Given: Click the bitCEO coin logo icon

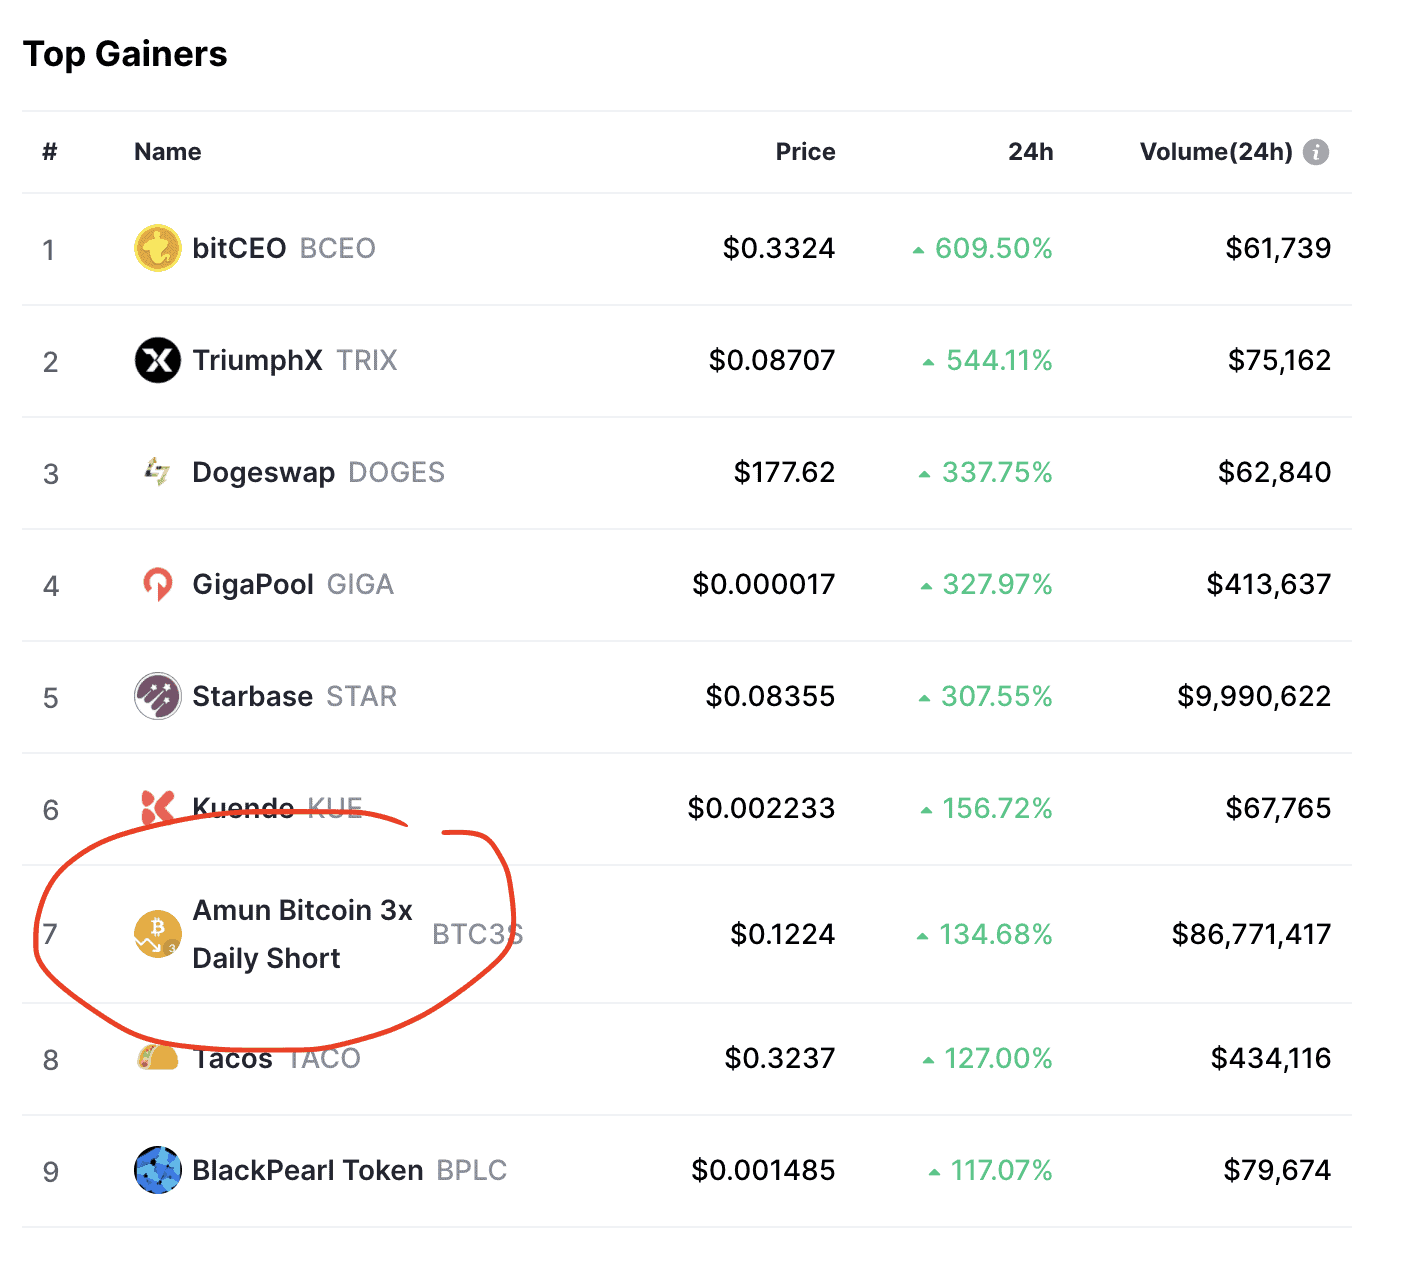Looking at the screenshot, I should (x=157, y=248).
